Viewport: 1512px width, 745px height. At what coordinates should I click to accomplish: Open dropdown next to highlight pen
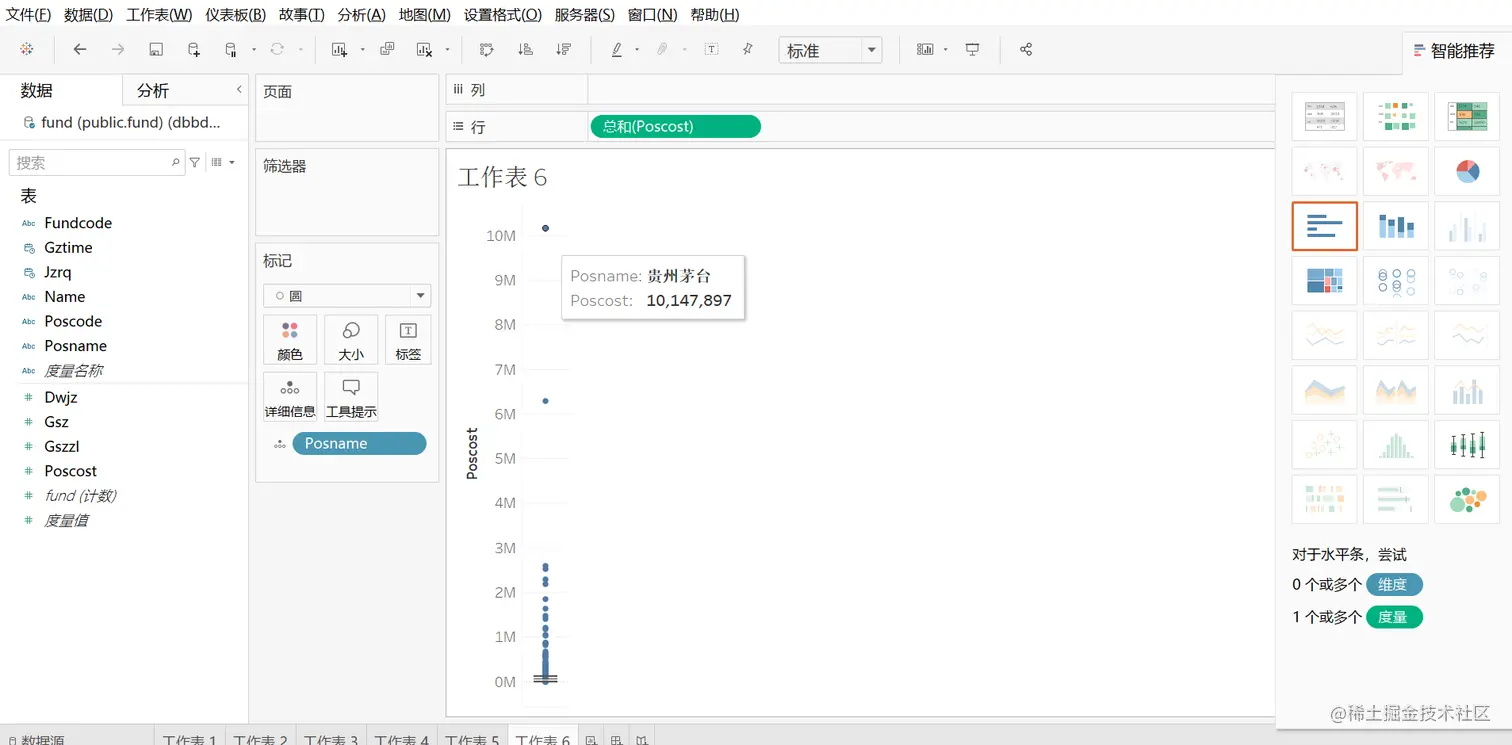pyautogui.click(x=638, y=50)
